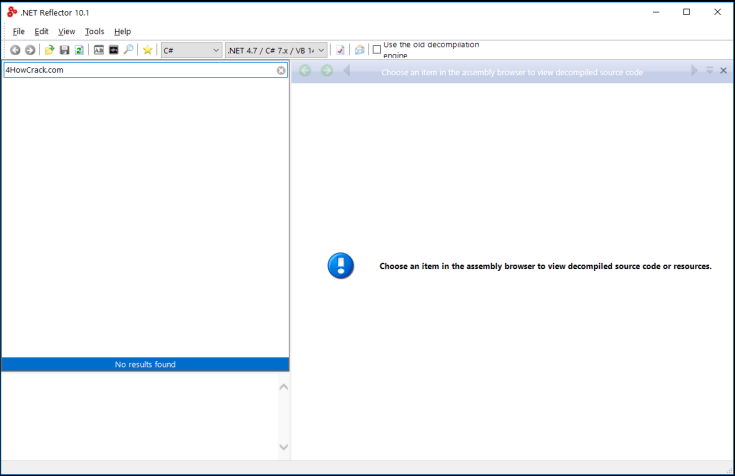Click the lower panel scroll down arrow
735x476 pixels.
(x=284, y=447)
